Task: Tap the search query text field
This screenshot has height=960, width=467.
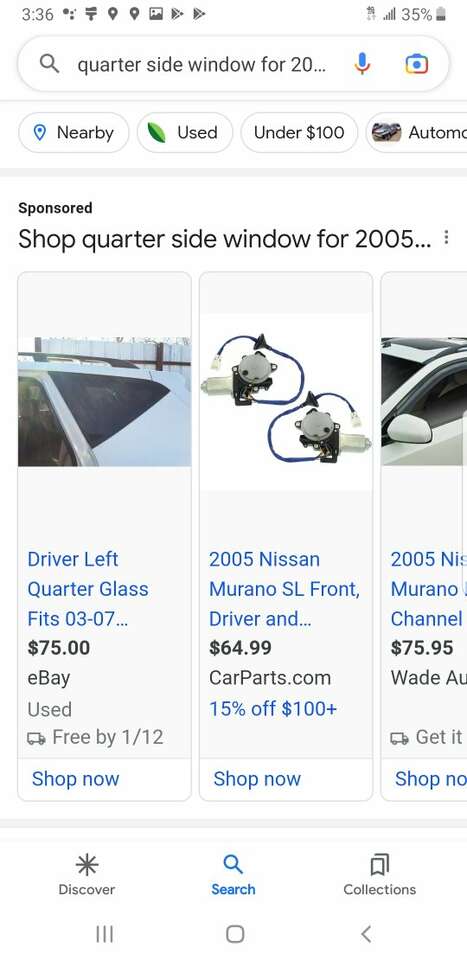Action: tap(202, 64)
